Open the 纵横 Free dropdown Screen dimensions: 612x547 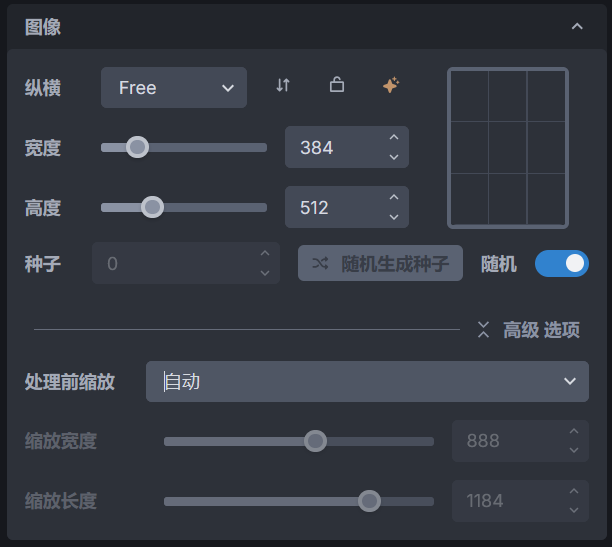click(174, 88)
